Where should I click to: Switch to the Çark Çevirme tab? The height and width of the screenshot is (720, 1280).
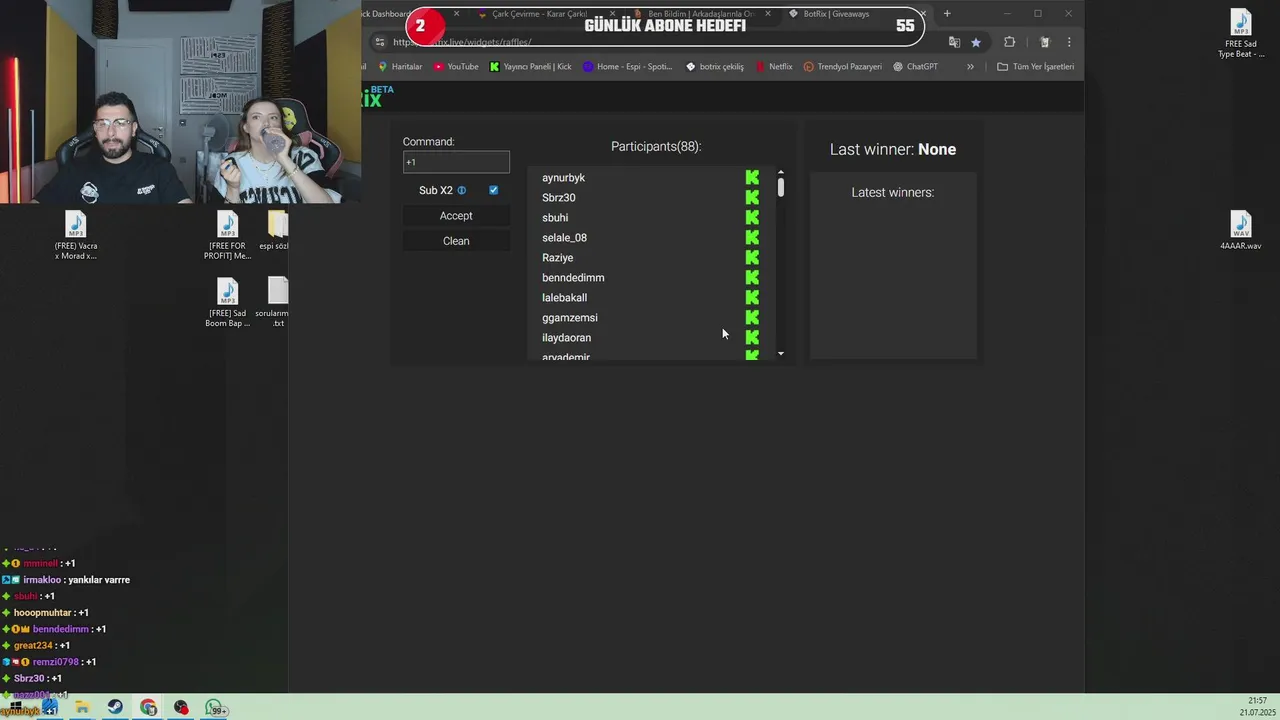540,14
